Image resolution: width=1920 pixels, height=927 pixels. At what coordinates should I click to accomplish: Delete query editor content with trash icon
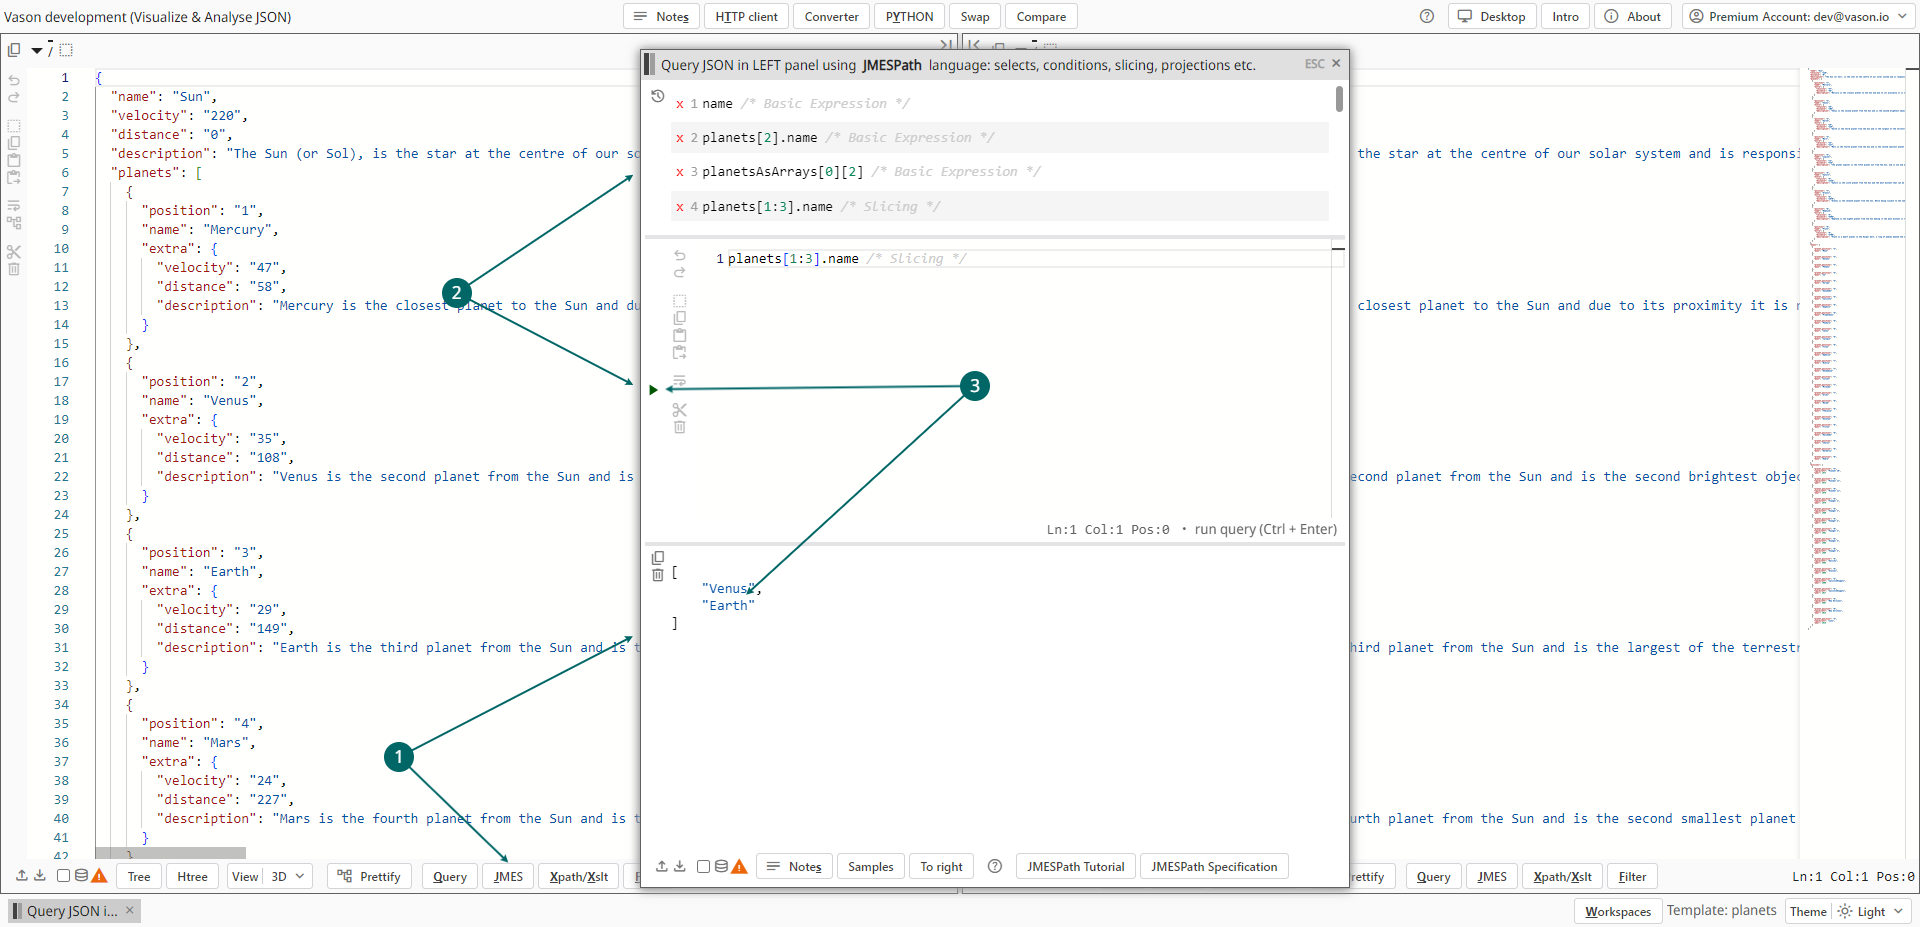click(680, 427)
